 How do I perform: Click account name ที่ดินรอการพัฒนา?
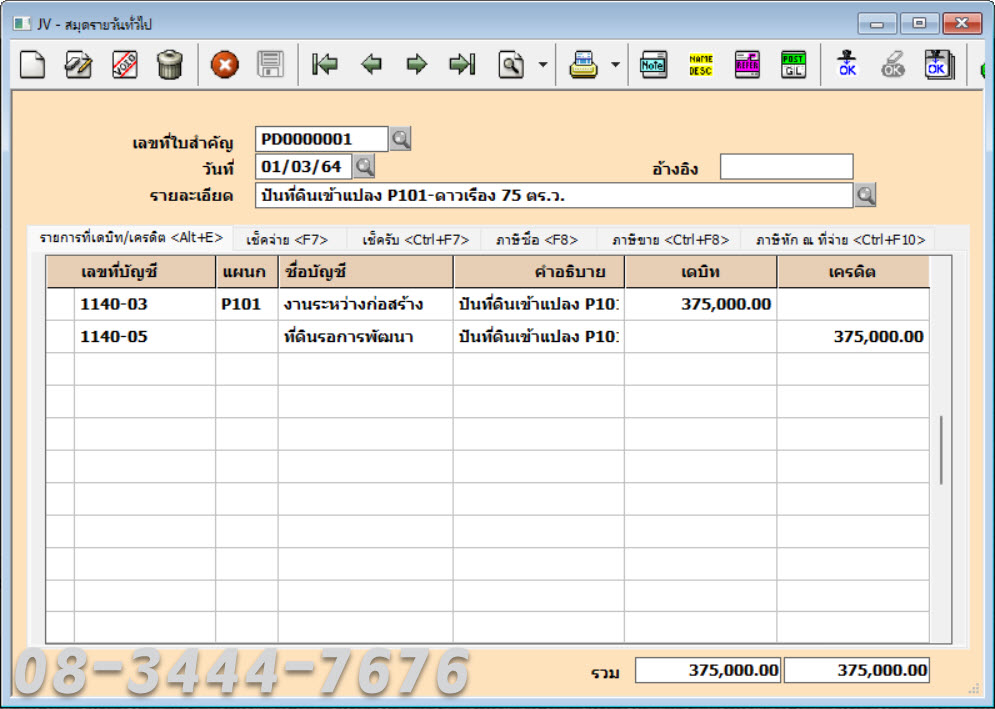pyautogui.click(x=366, y=336)
